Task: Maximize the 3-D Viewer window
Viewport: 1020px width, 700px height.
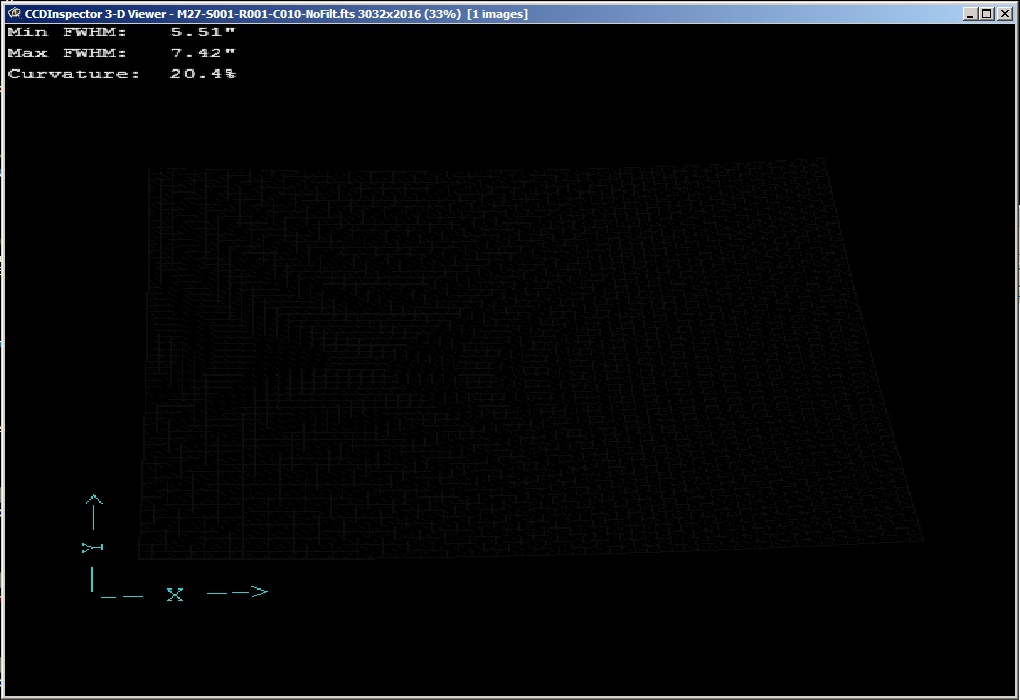Action: tap(987, 13)
